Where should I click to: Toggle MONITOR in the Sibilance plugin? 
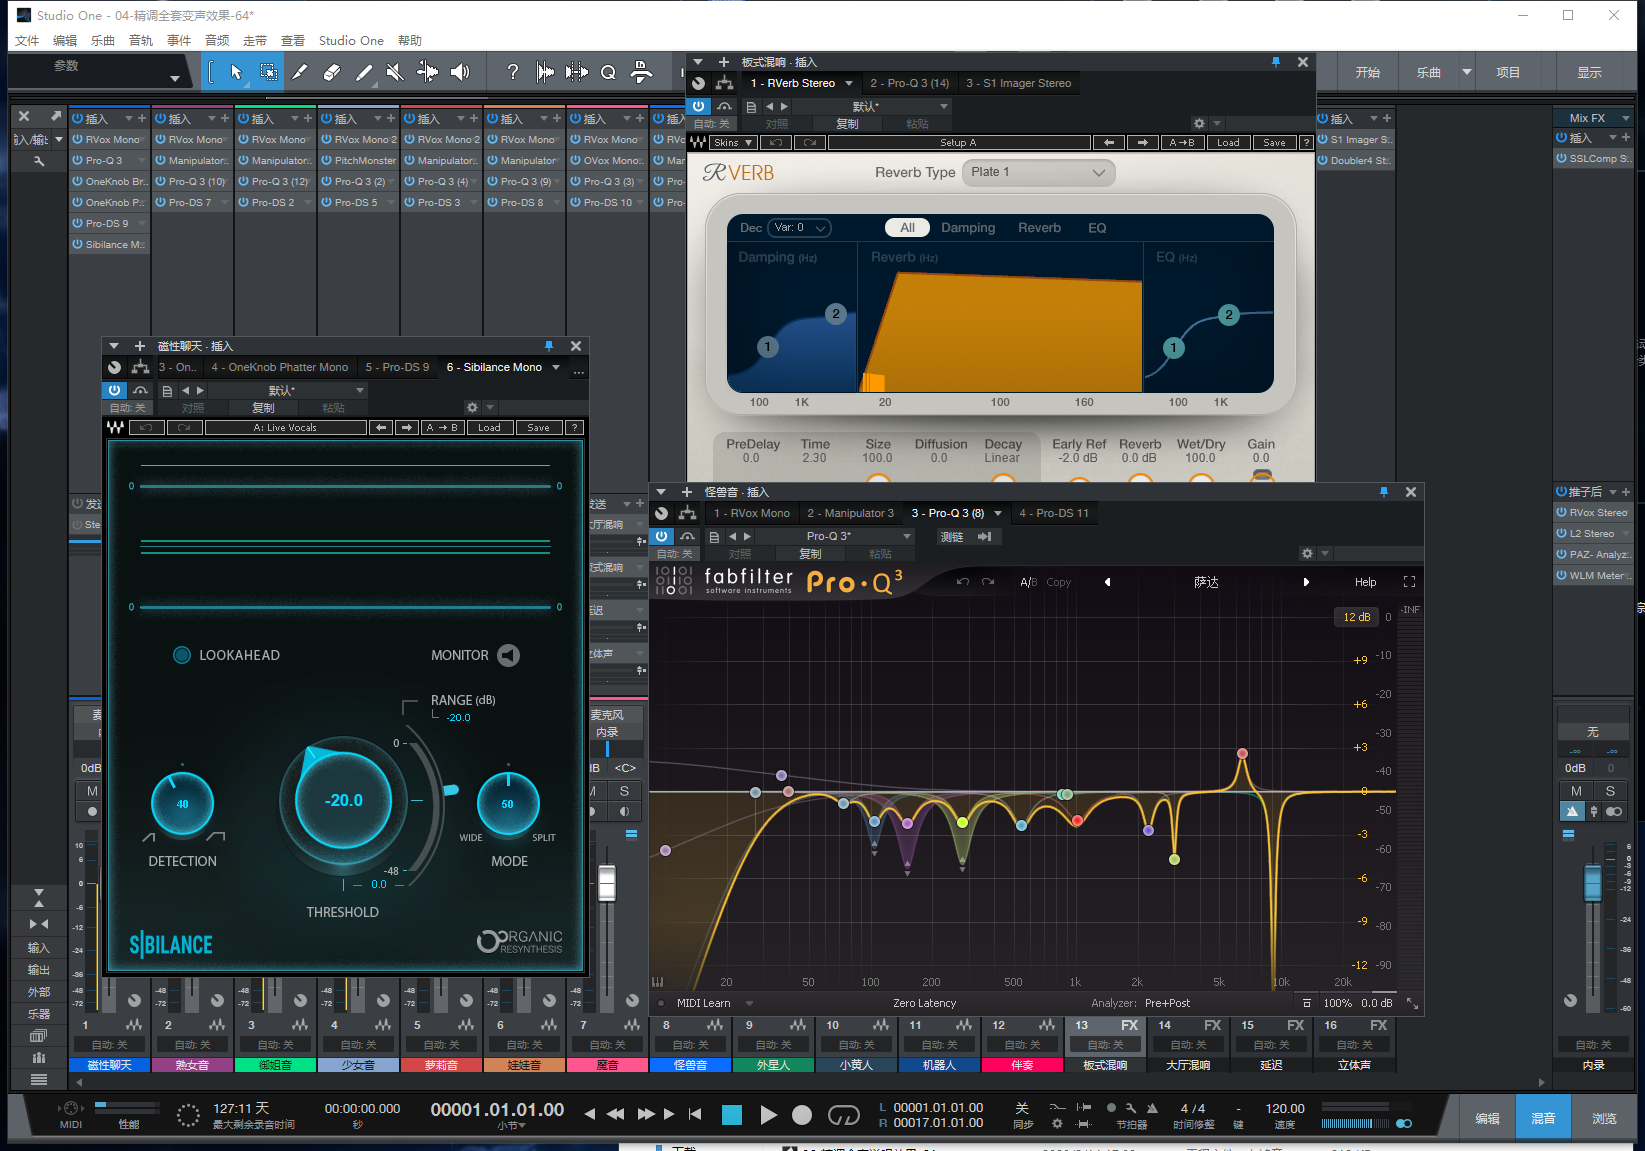[509, 655]
